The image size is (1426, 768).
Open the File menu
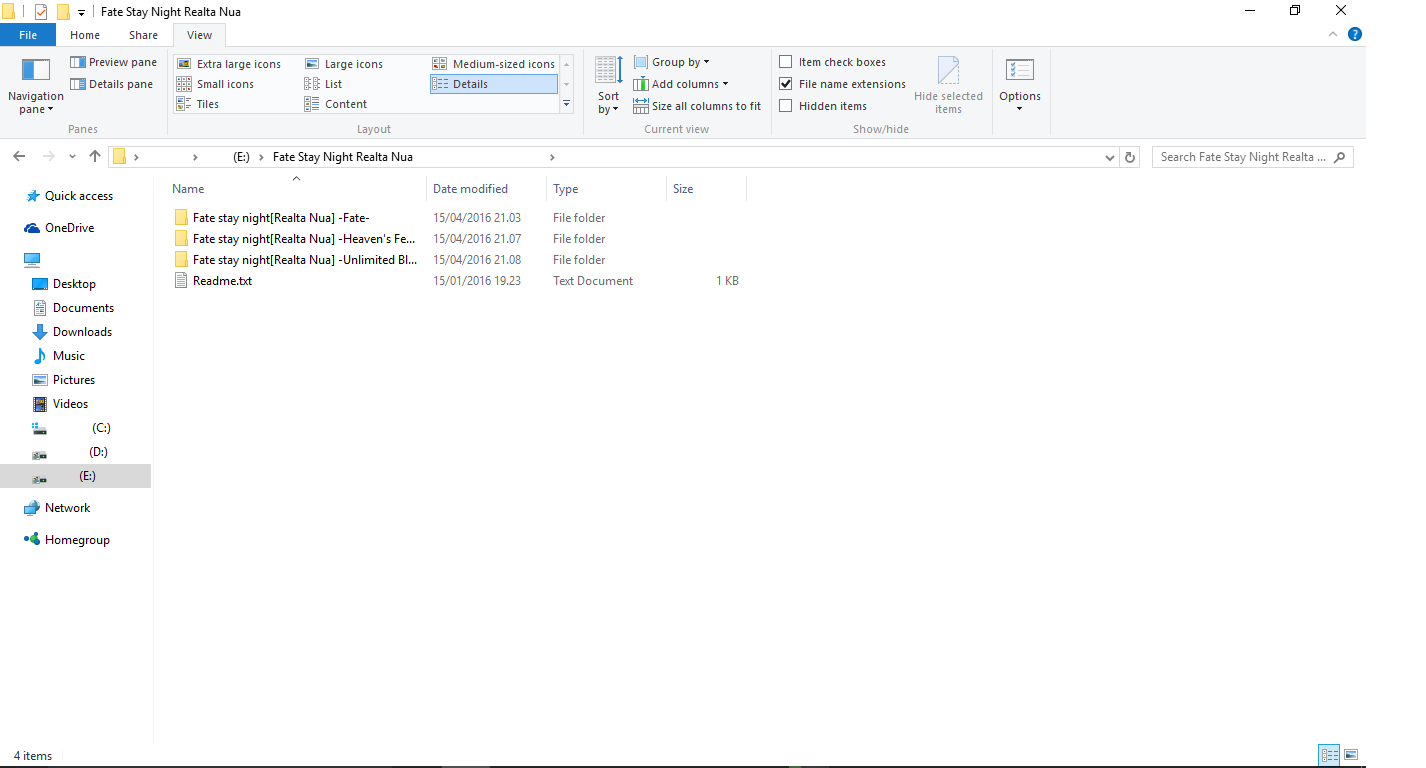pos(28,35)
